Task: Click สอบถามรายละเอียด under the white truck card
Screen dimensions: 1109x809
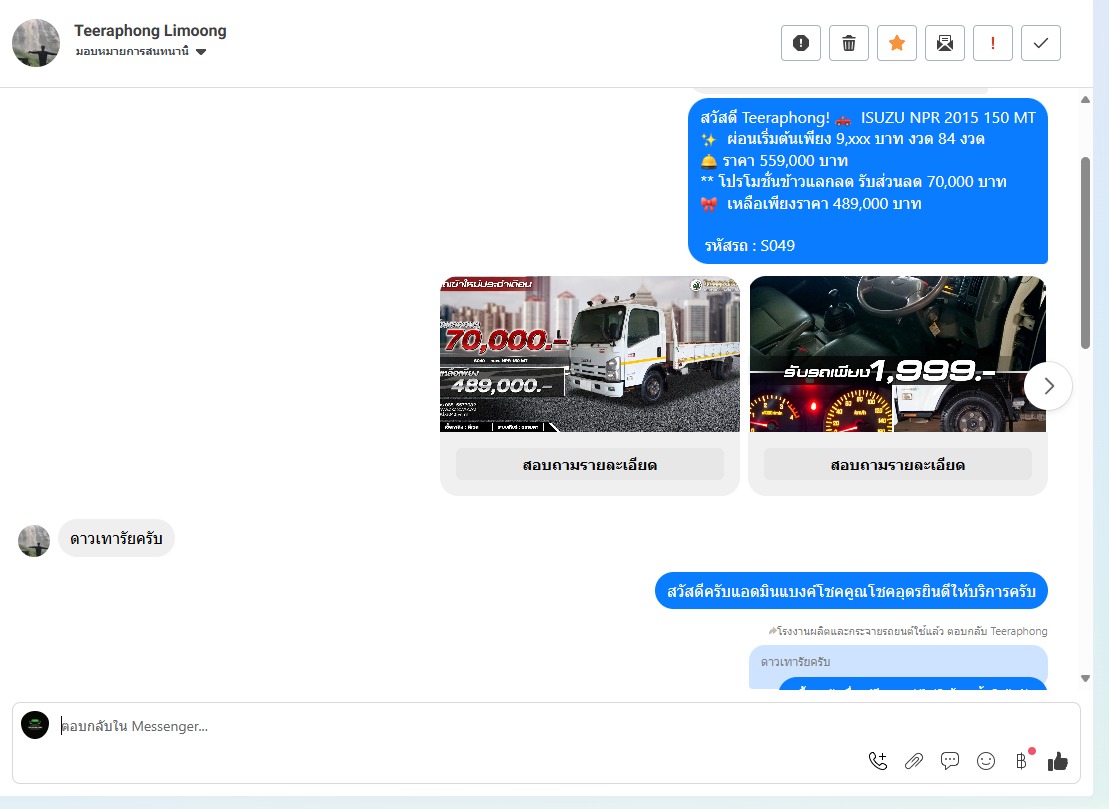Action: [590, 465]
